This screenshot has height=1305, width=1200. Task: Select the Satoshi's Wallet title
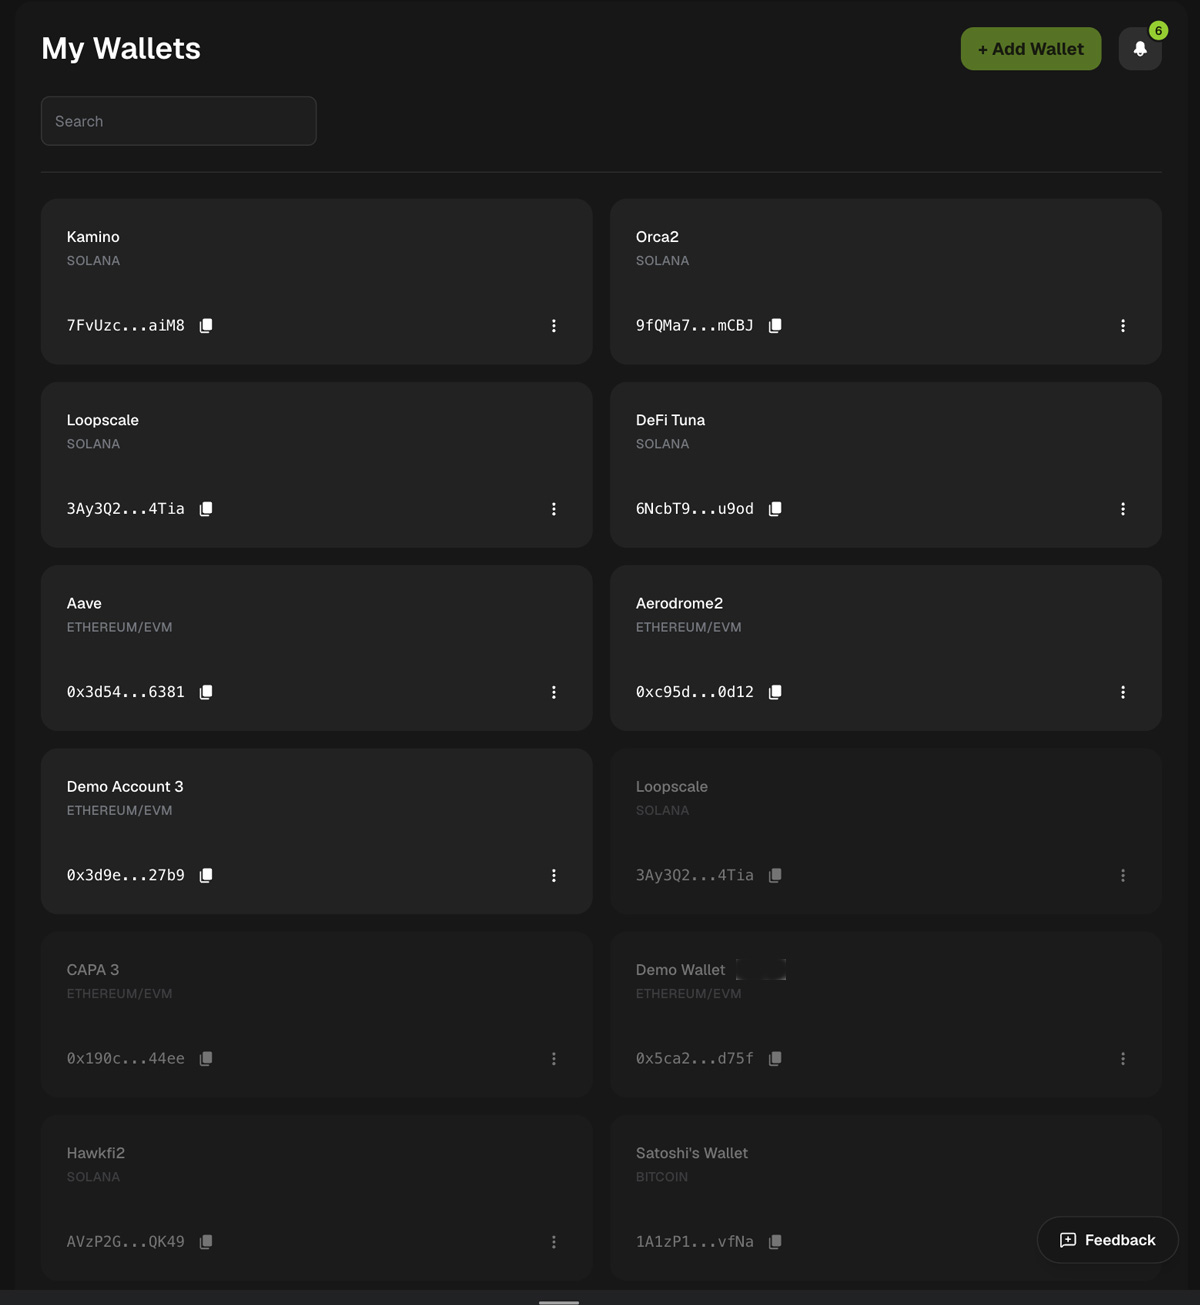pyautogui.click(x=692, y=1152)
